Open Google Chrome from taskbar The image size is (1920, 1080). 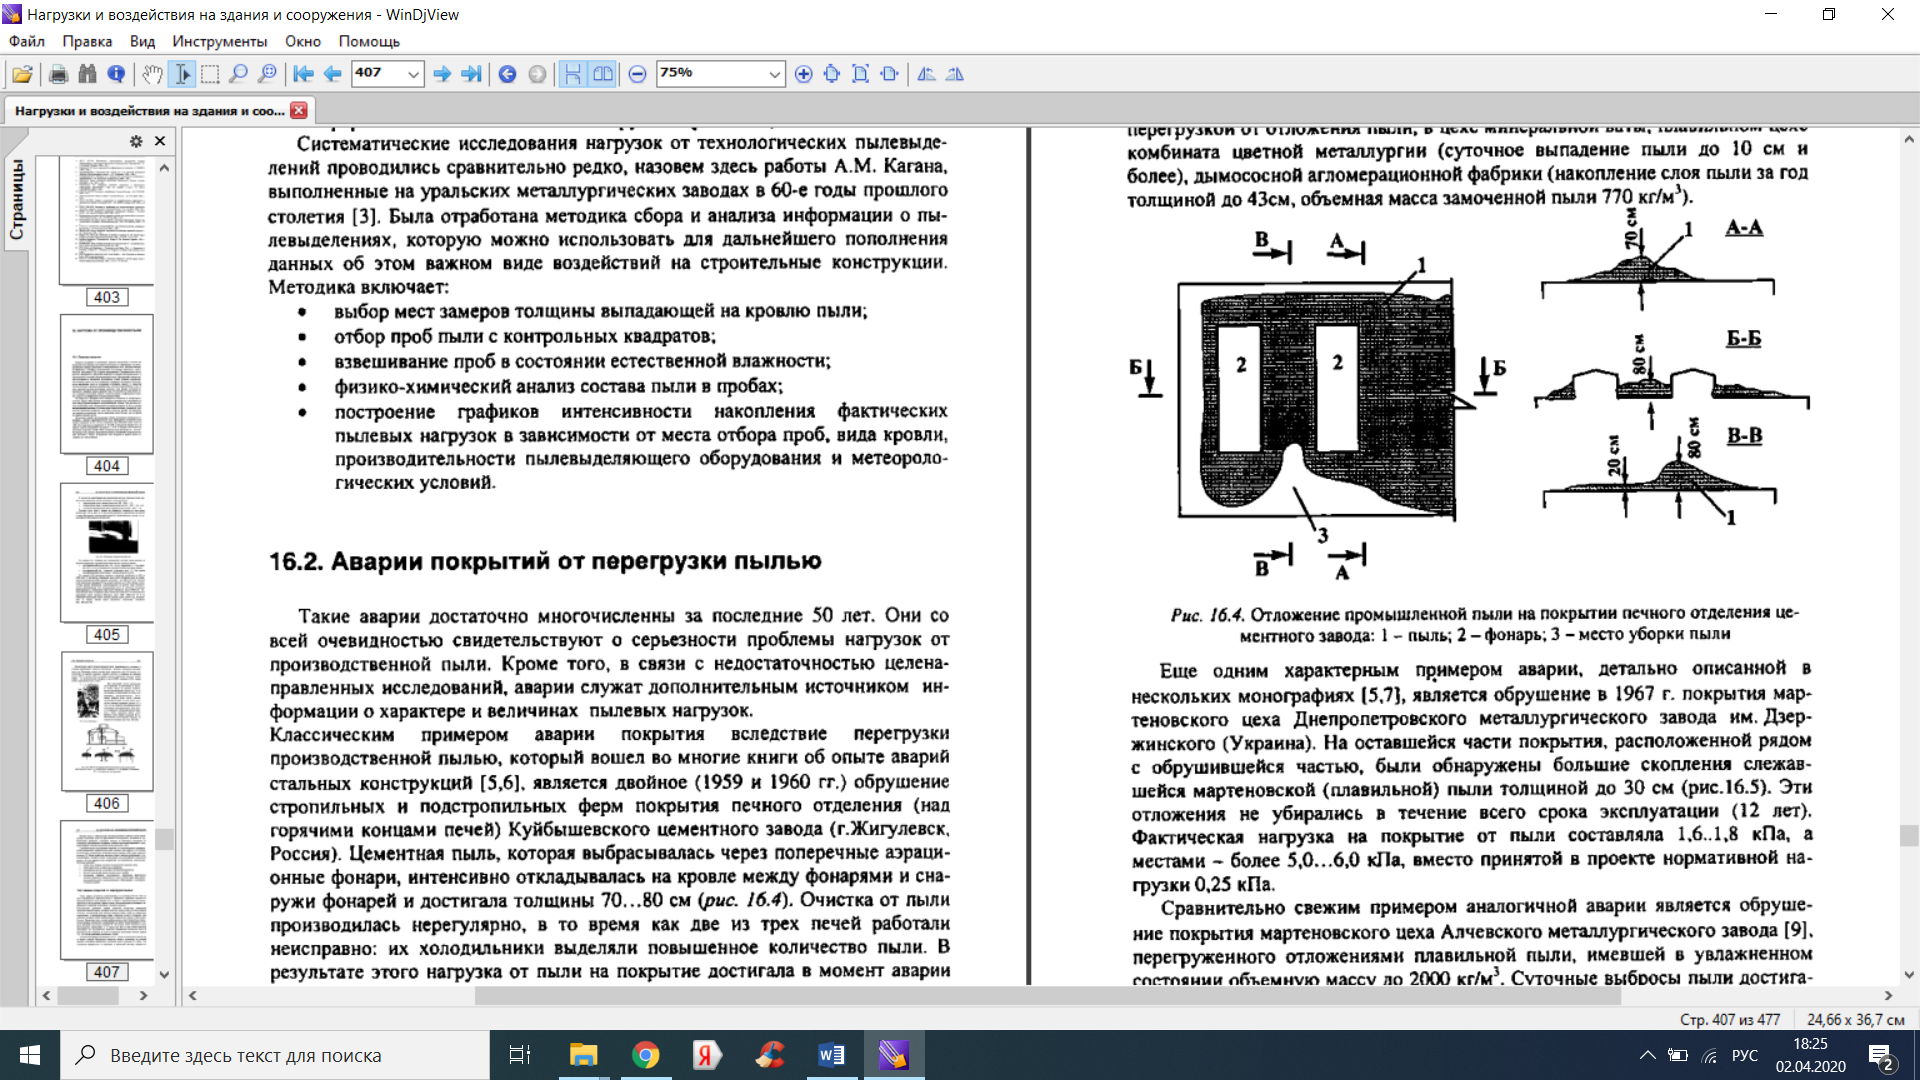645,1055
